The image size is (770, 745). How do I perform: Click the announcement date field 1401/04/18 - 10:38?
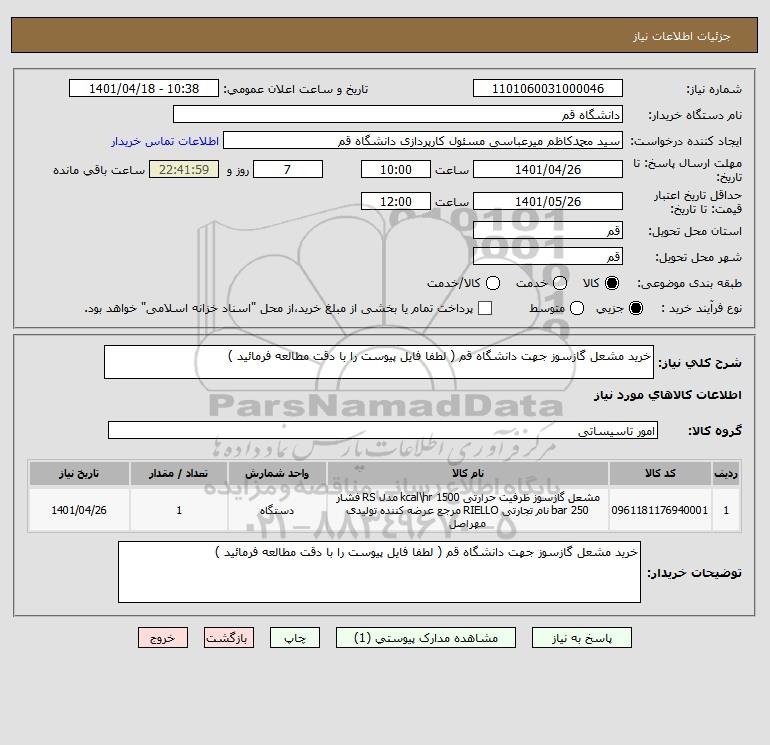144,88
